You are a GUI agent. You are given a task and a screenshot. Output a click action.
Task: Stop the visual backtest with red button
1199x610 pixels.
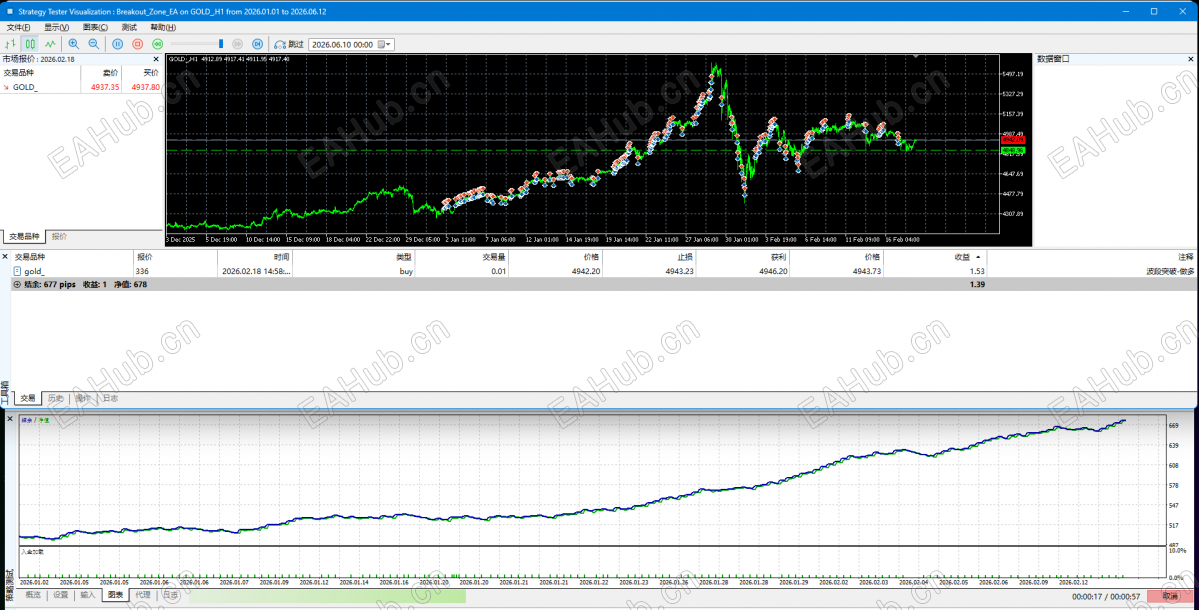point(138,44)
